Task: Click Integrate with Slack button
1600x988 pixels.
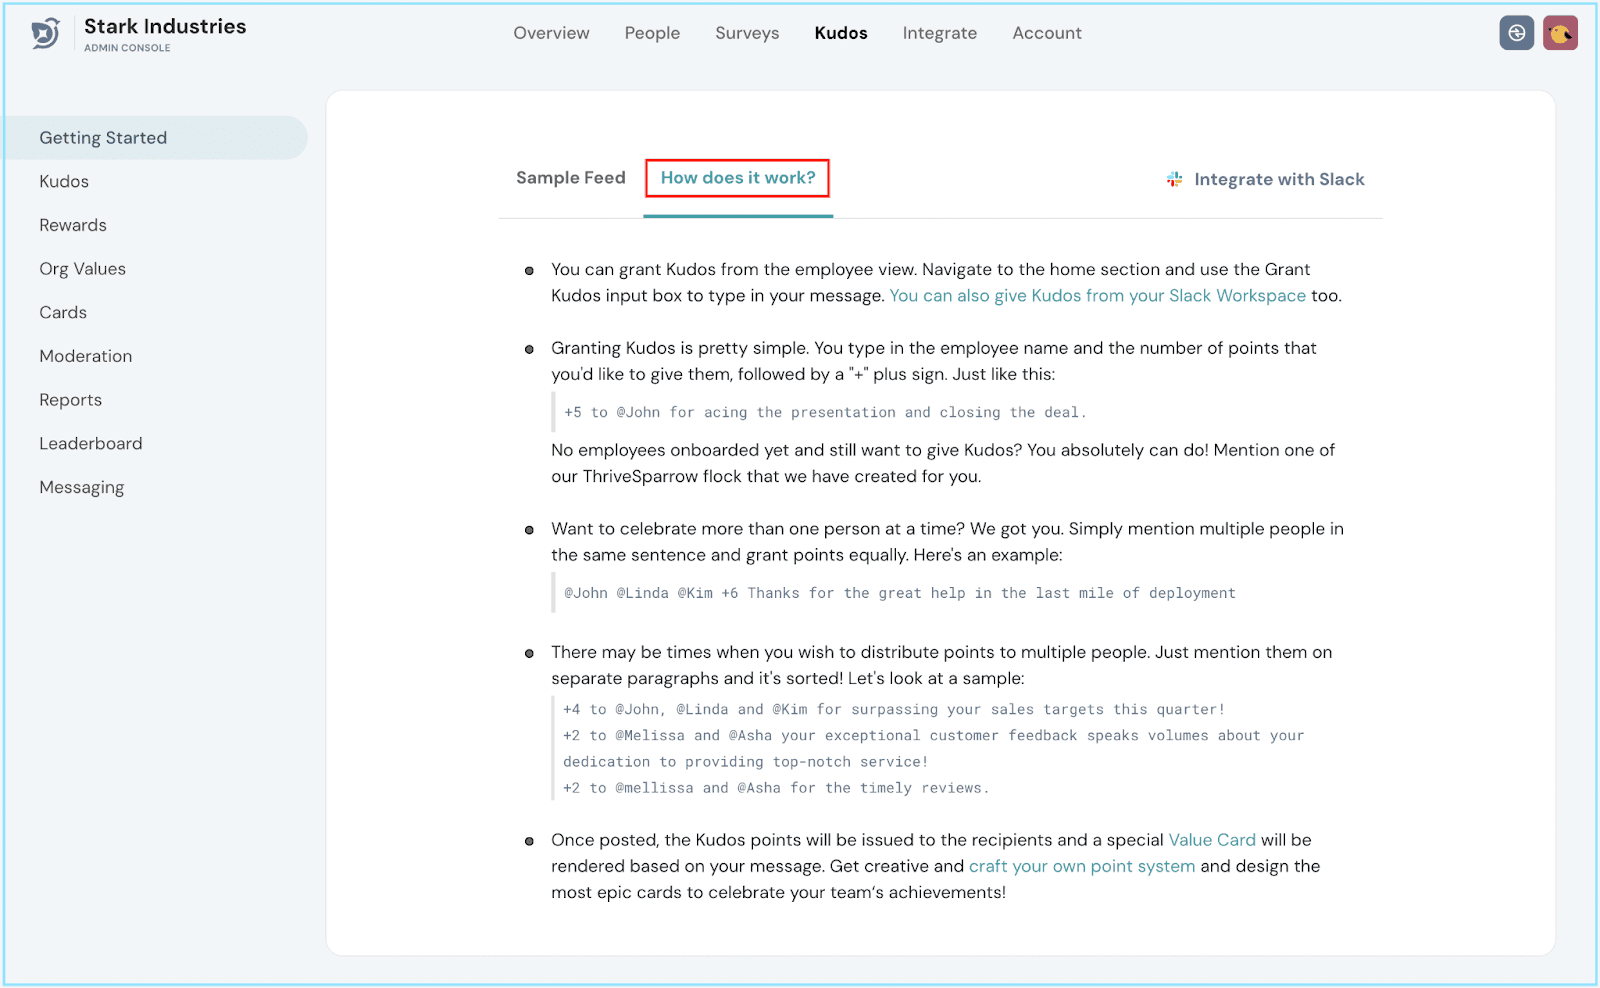Action: tap(1266, 179)
